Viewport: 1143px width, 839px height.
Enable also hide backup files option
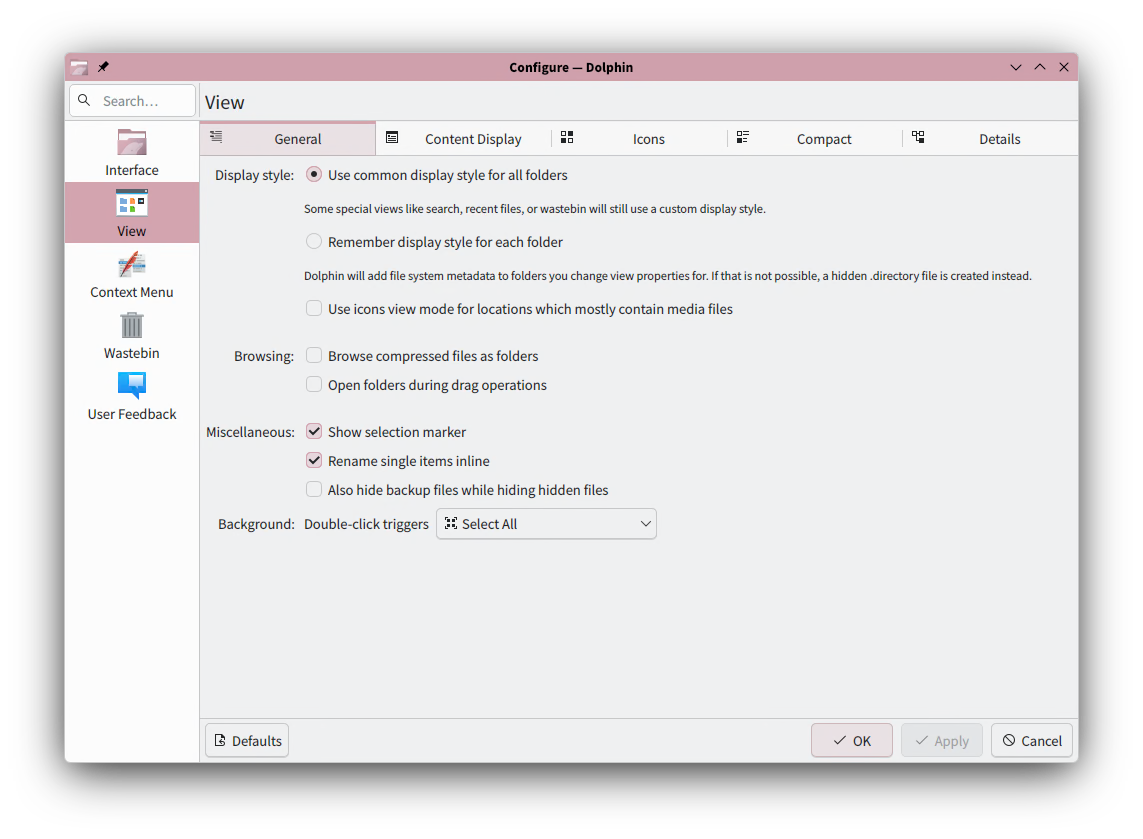click(x=314, y=490)
